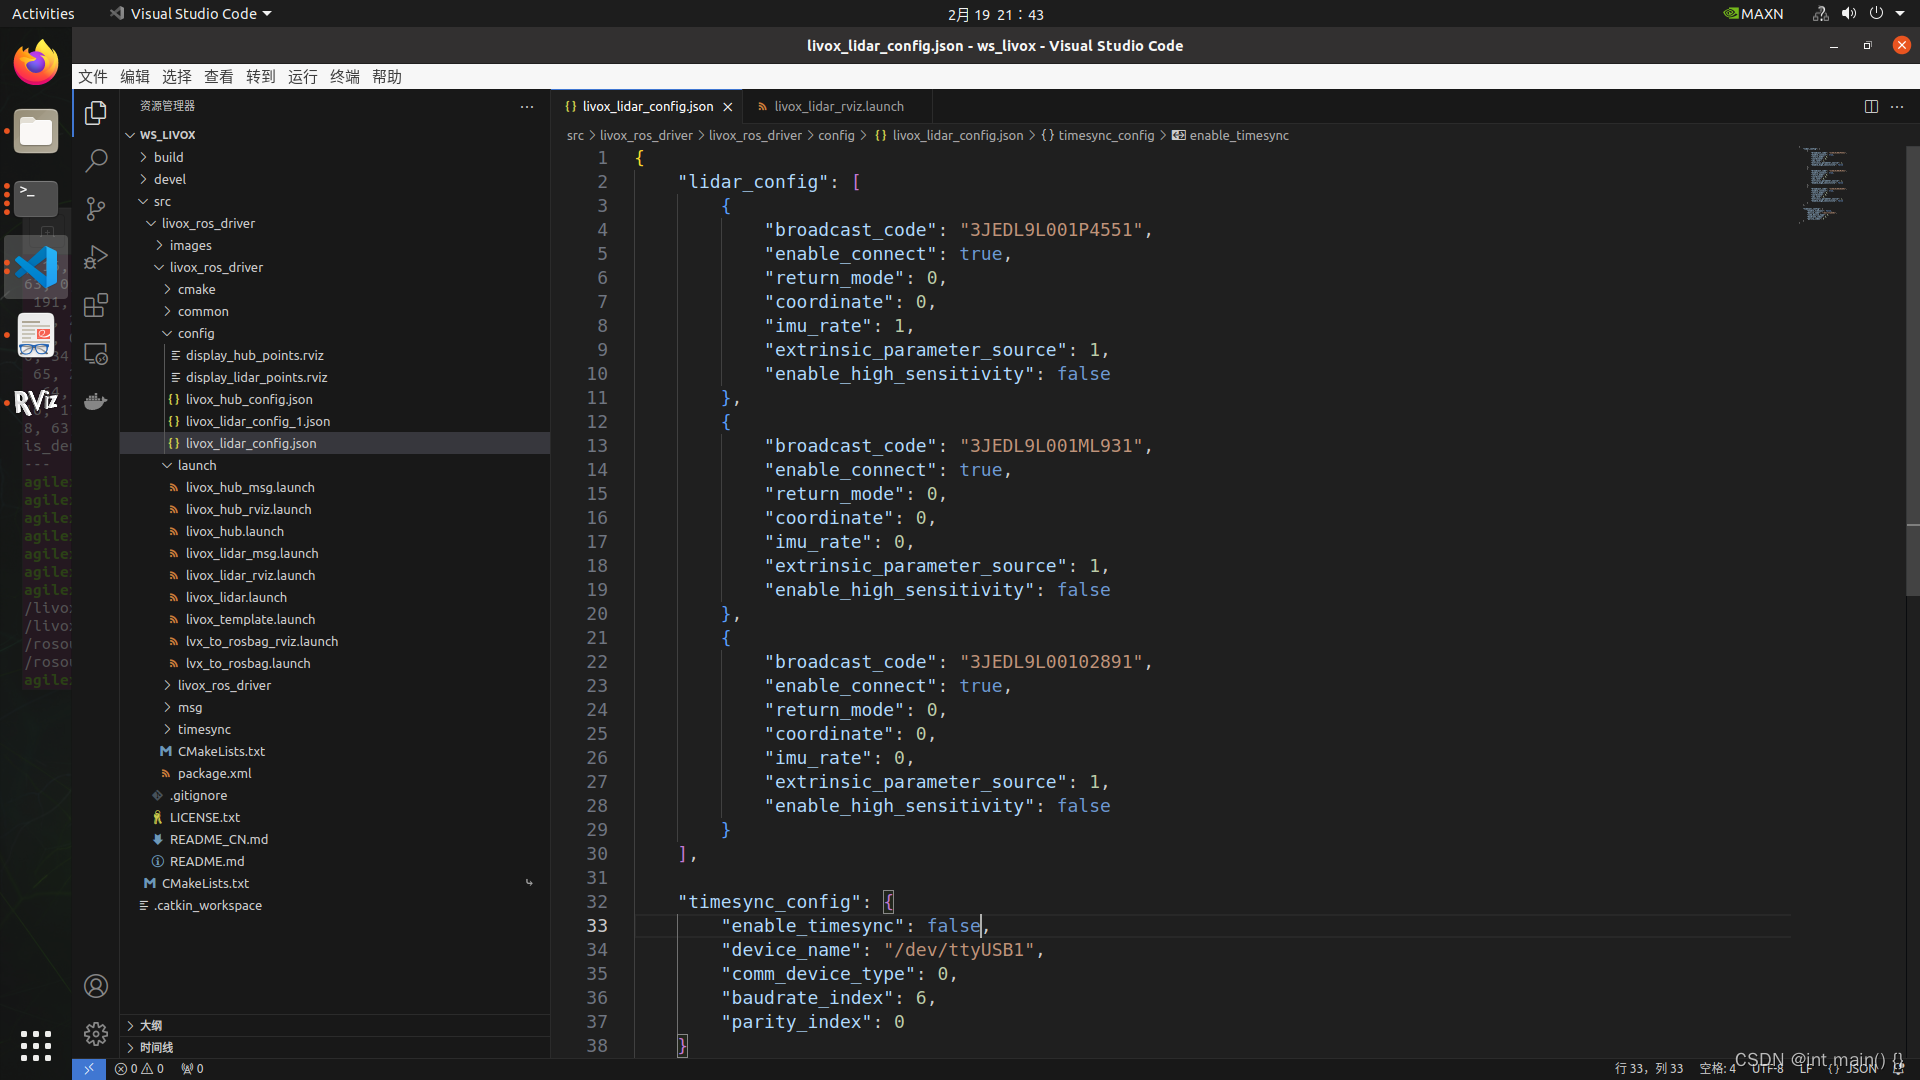Open network status icon in top bar

(x=1820, y=13)
